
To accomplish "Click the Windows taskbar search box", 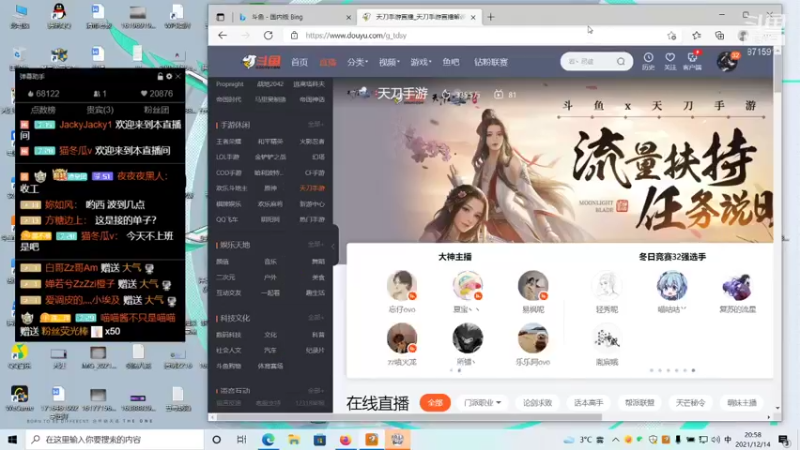I will pos(115,439).
